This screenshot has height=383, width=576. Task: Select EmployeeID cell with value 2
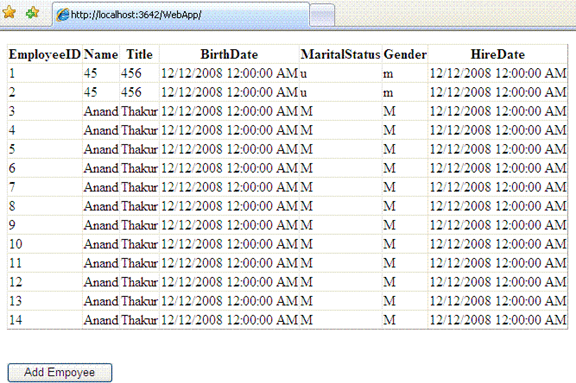(x=45, y=92)
